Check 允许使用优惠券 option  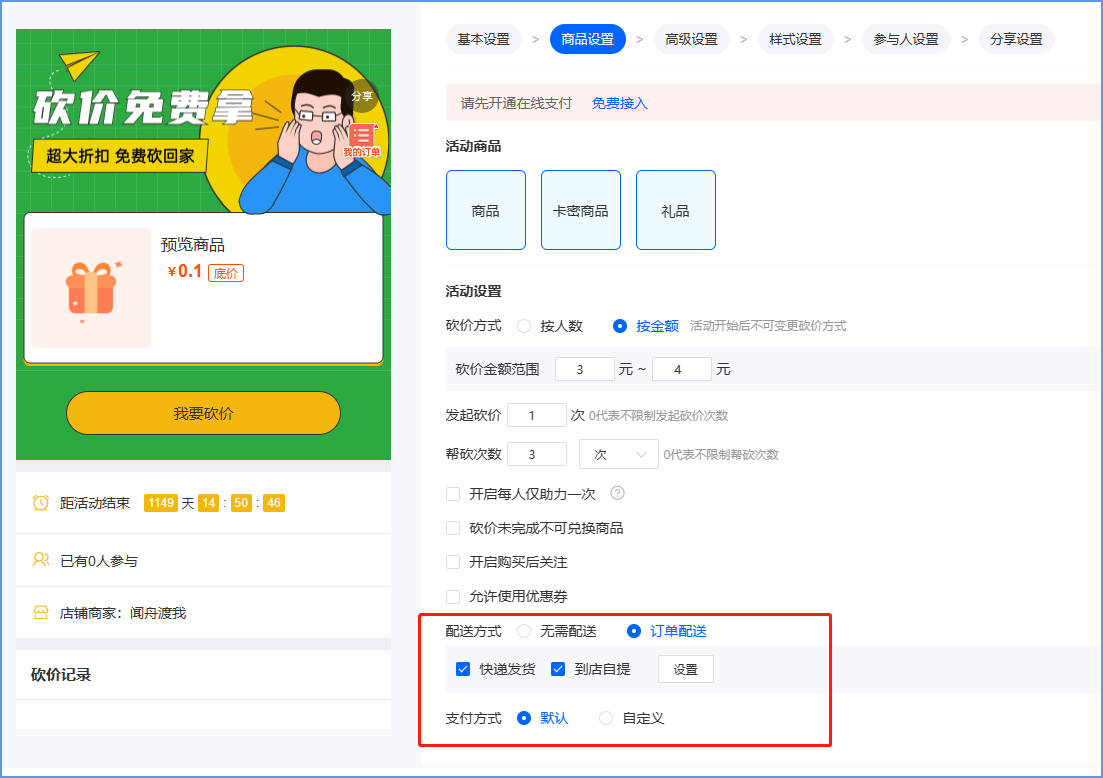(x=453, y=597)
